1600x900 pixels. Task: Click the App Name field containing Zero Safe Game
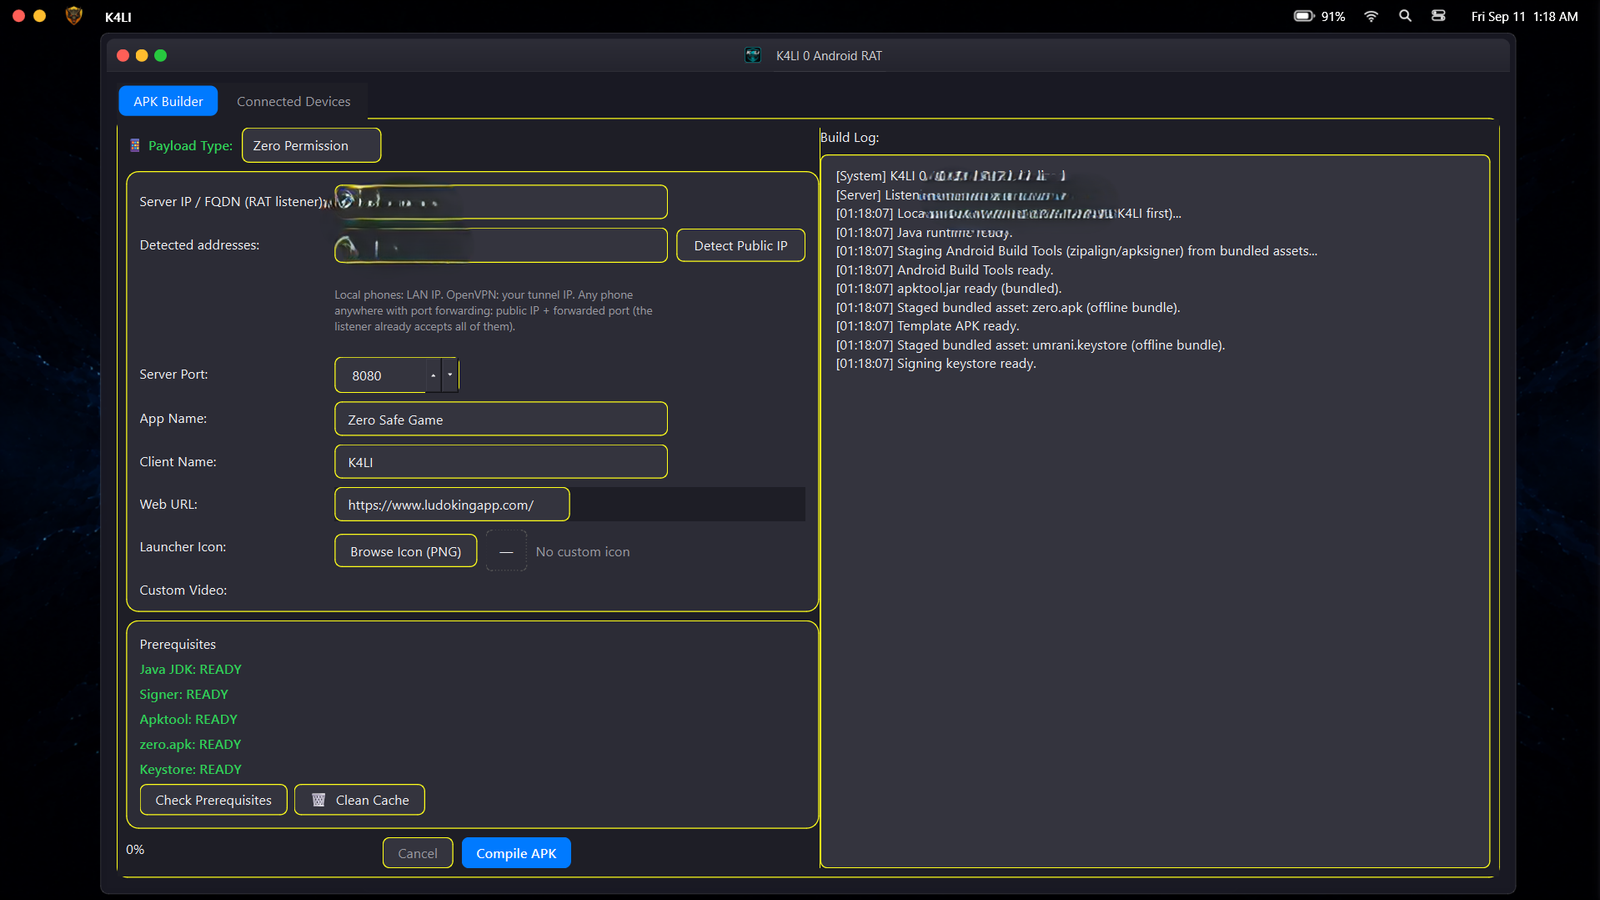(500, 419)
